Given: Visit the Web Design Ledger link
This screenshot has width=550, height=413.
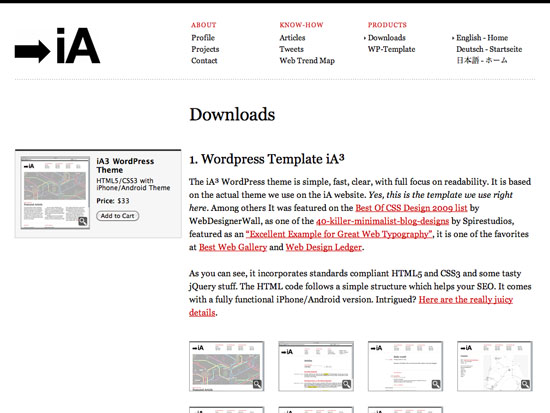Looking at the screenshot, I should [x=323, y=247].
